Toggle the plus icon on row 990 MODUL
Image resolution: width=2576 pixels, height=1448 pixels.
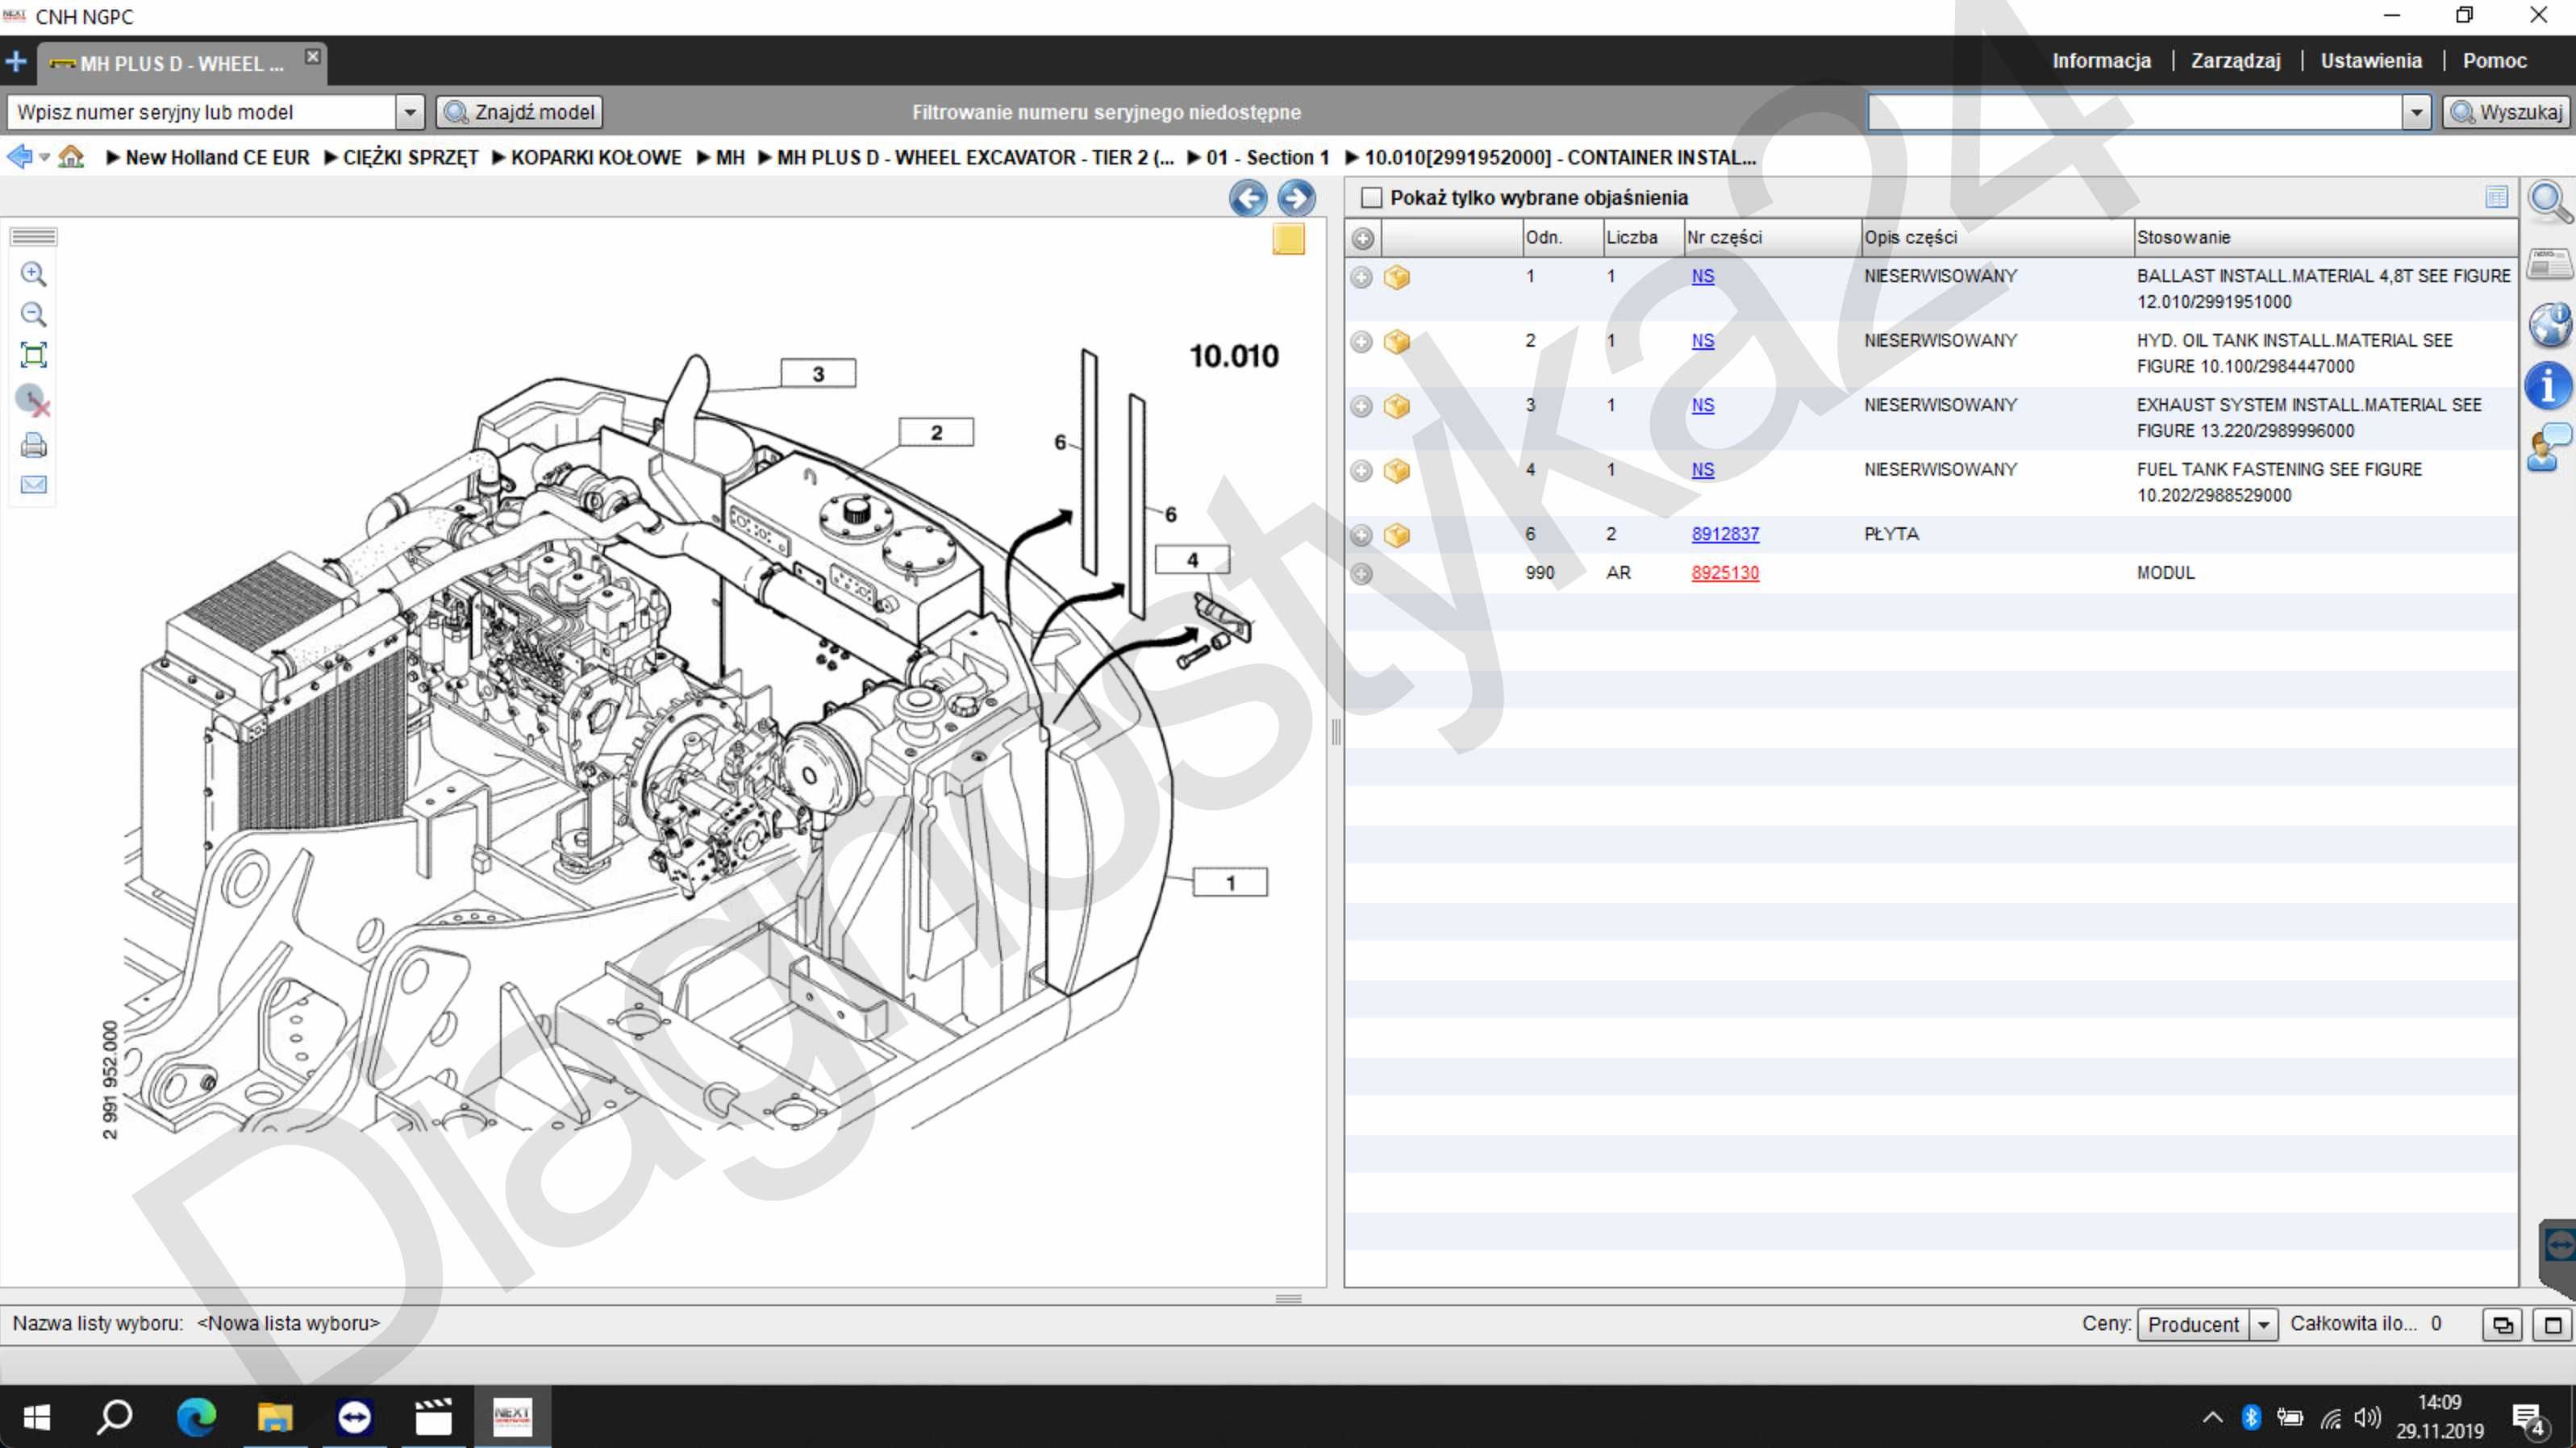pyautogui.click(x=1361, y=574)
